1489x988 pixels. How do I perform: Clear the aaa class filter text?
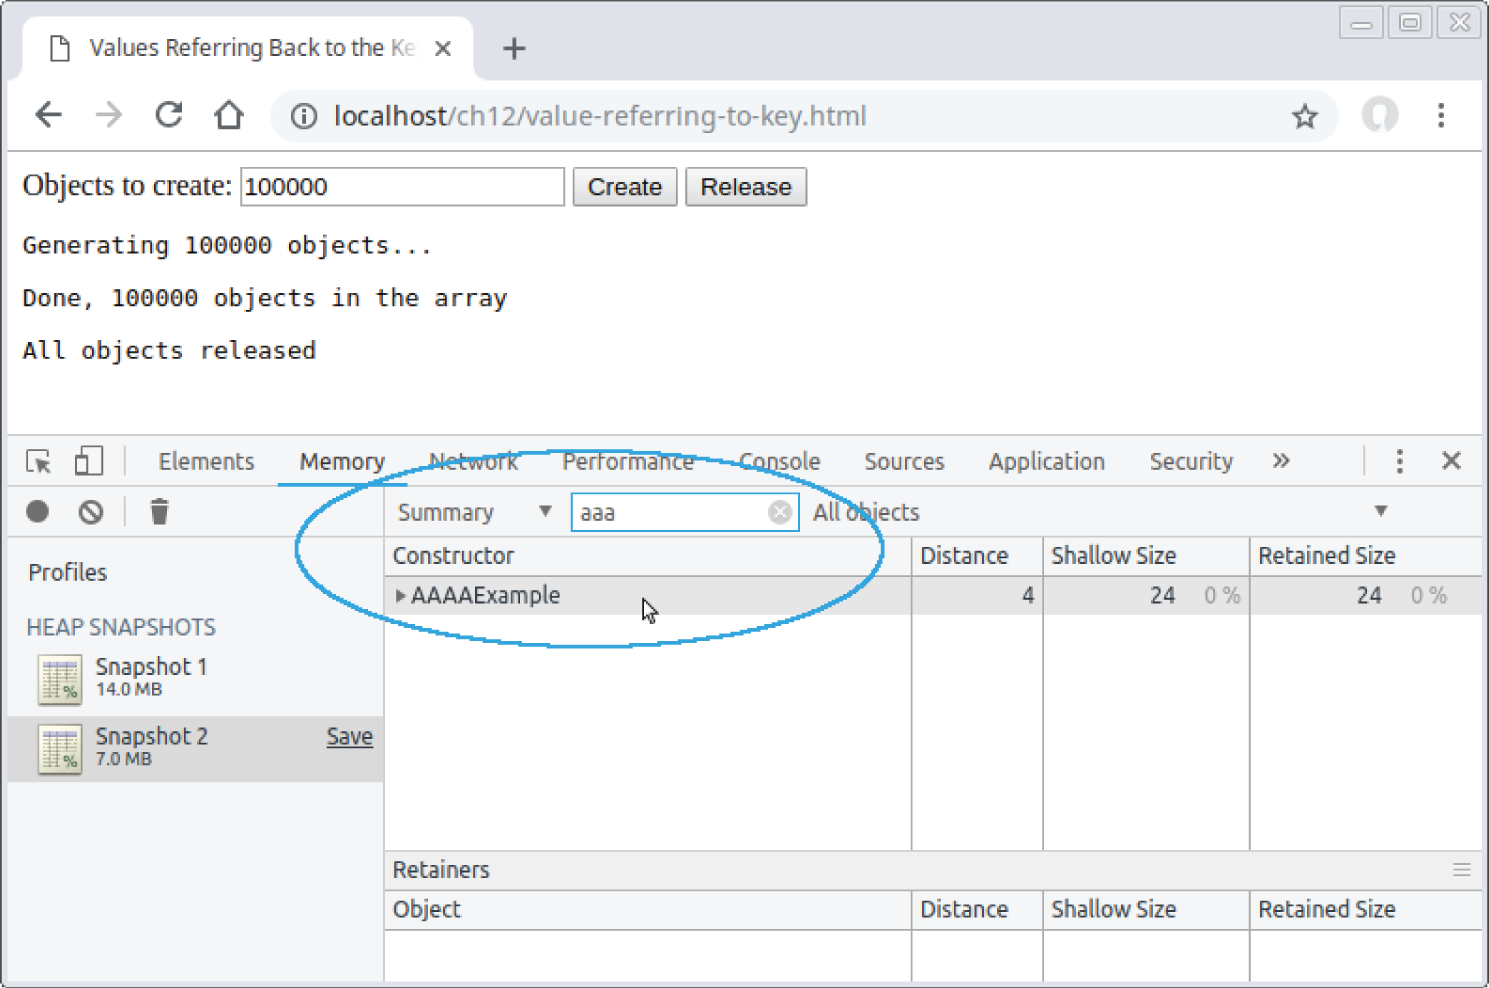point(780,511)
